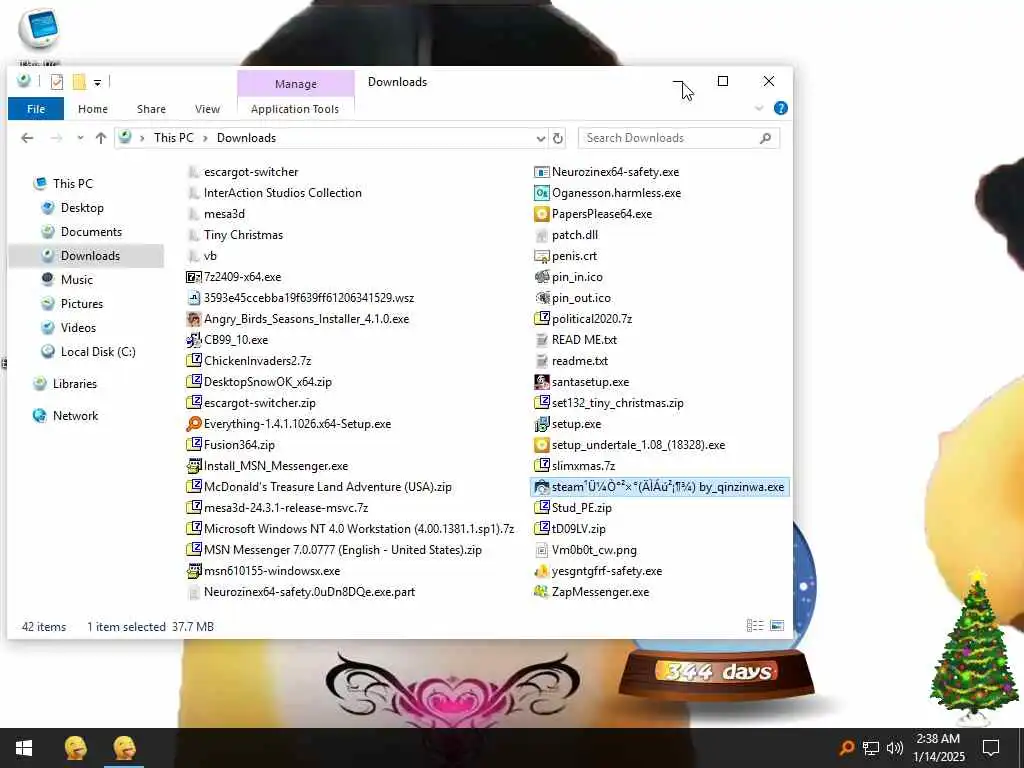Click inside the Search Downloads field

(x=679, y=138)
